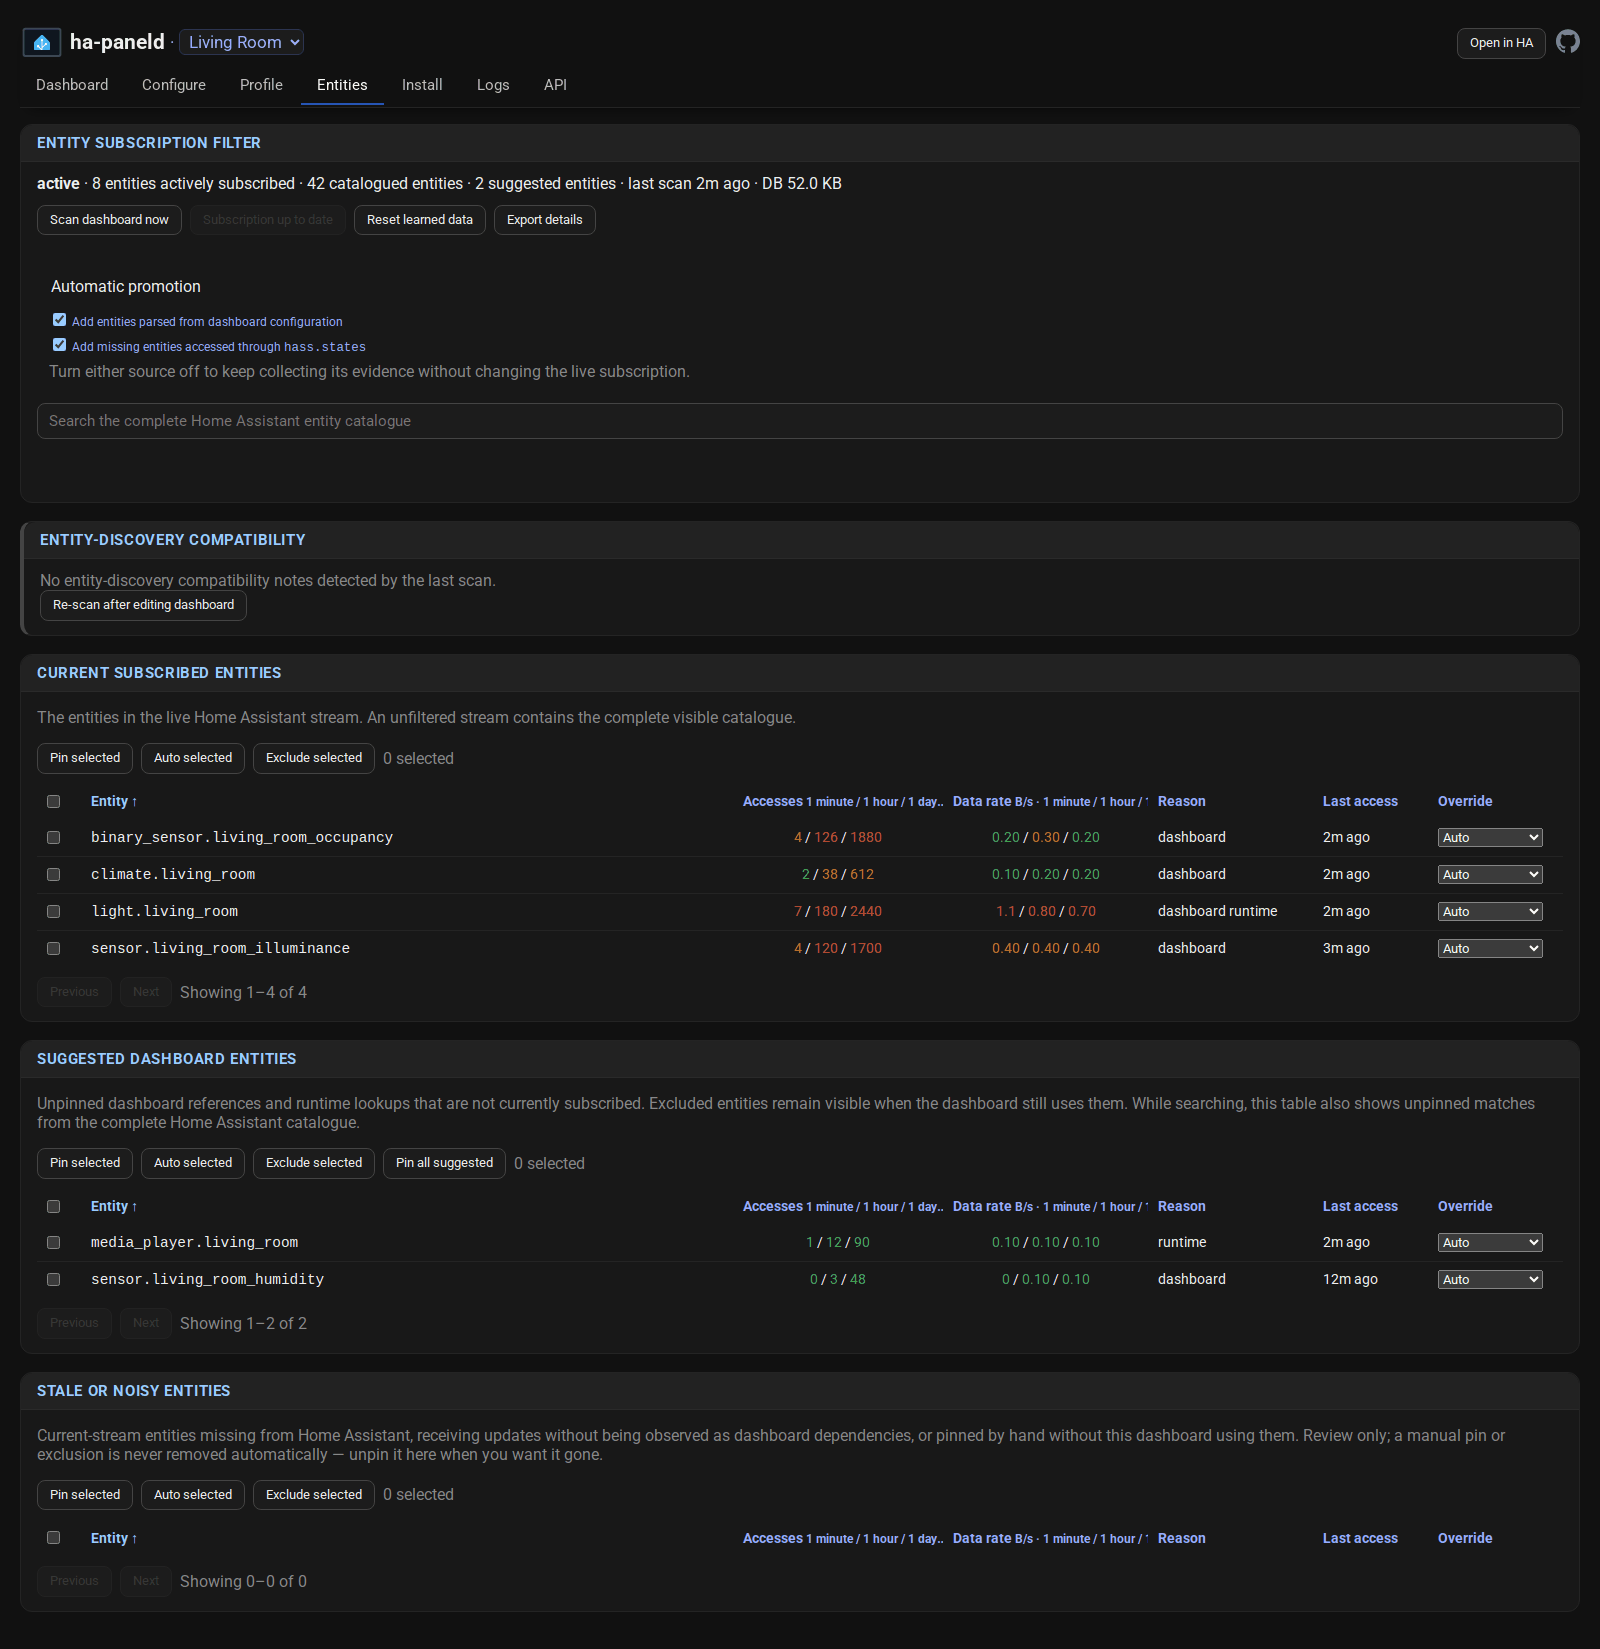Toggle select-all checkbox in Stale or Noisy Entities
Viewport: 1600px width, 1649px height.
54,1538
